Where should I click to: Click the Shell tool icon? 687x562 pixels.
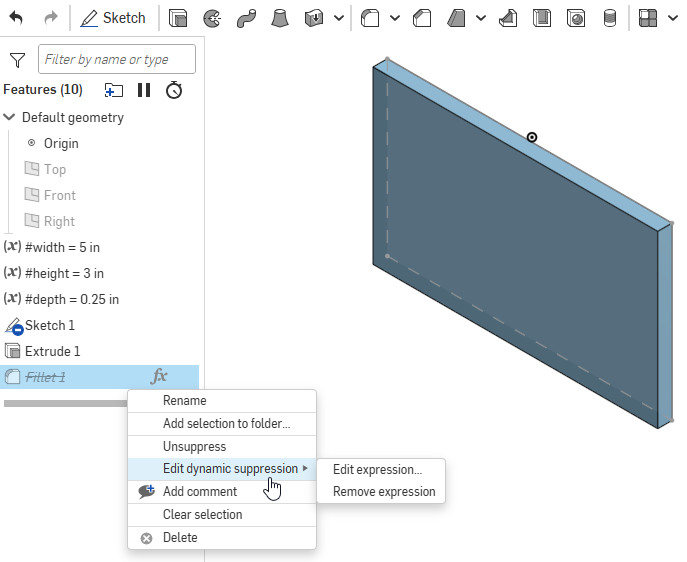pyautogui.click(x=542, y=18)
